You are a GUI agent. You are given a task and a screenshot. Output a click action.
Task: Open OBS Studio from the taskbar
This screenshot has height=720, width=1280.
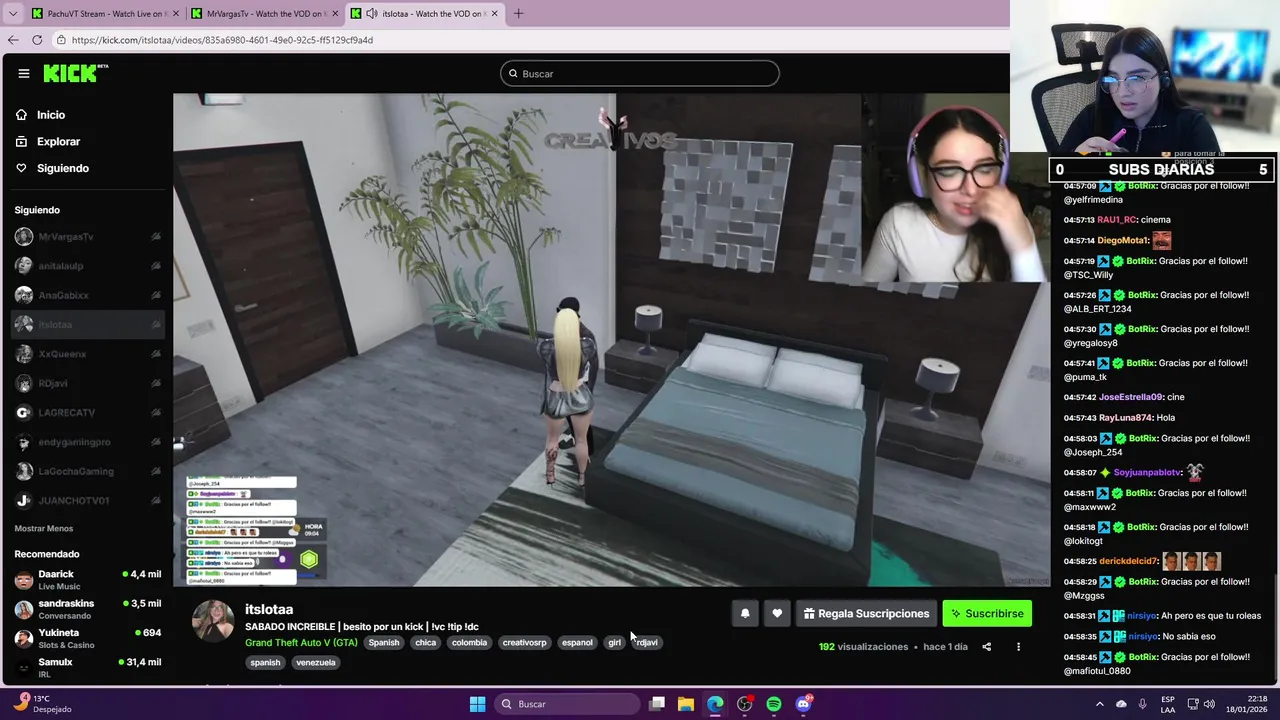(x=744, y=704)
